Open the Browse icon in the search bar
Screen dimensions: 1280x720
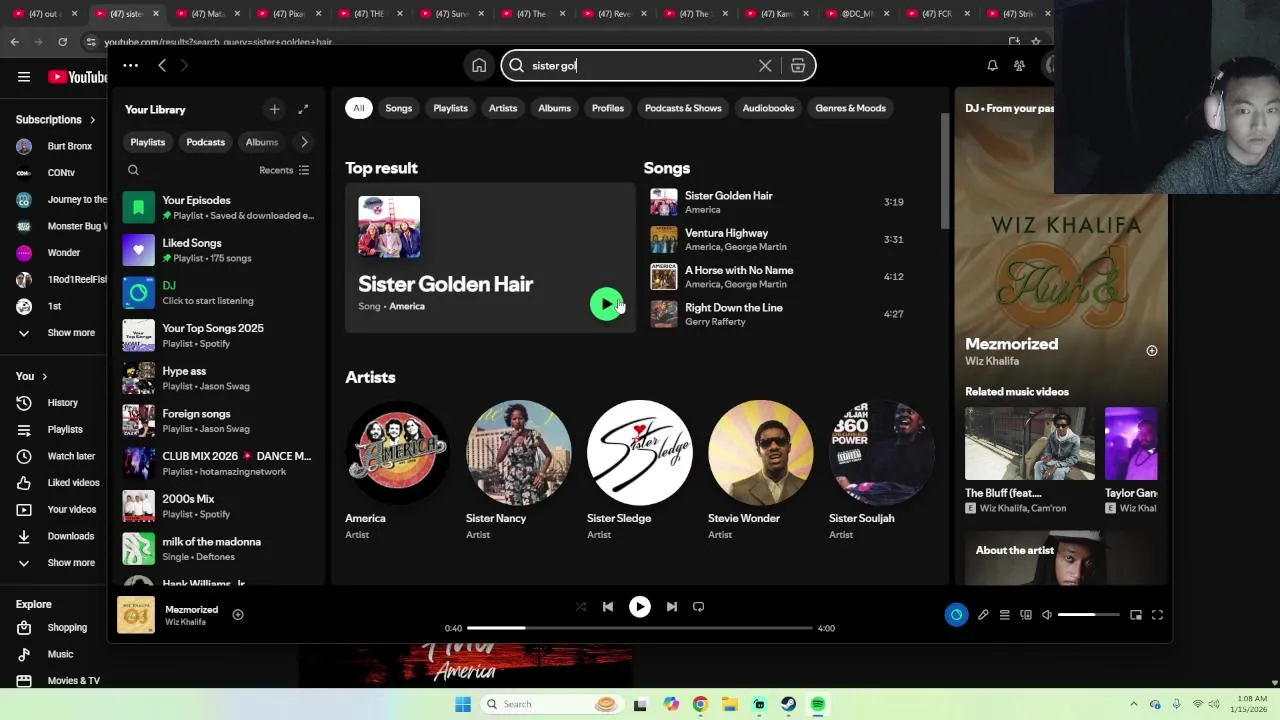[x=798, y=66]
